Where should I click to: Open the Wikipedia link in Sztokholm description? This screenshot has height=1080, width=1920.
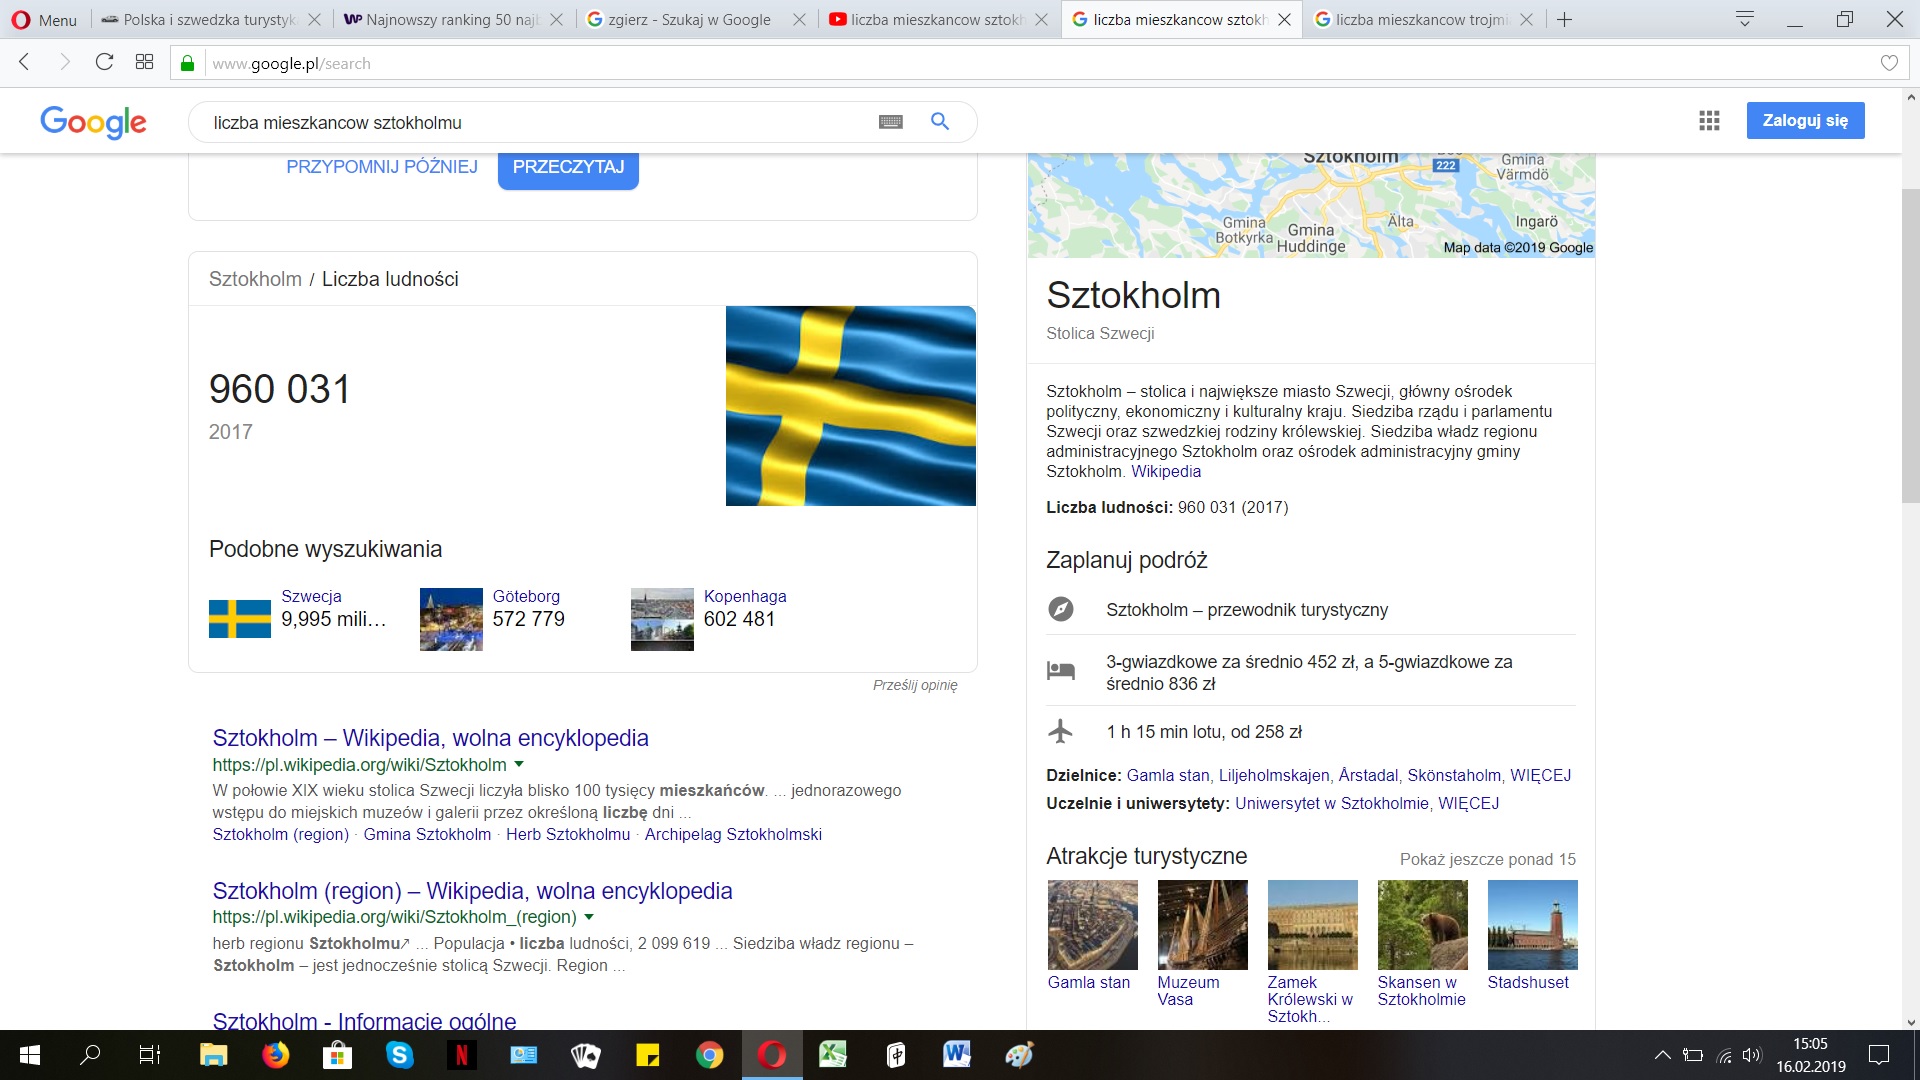(x=1166, y=472)
